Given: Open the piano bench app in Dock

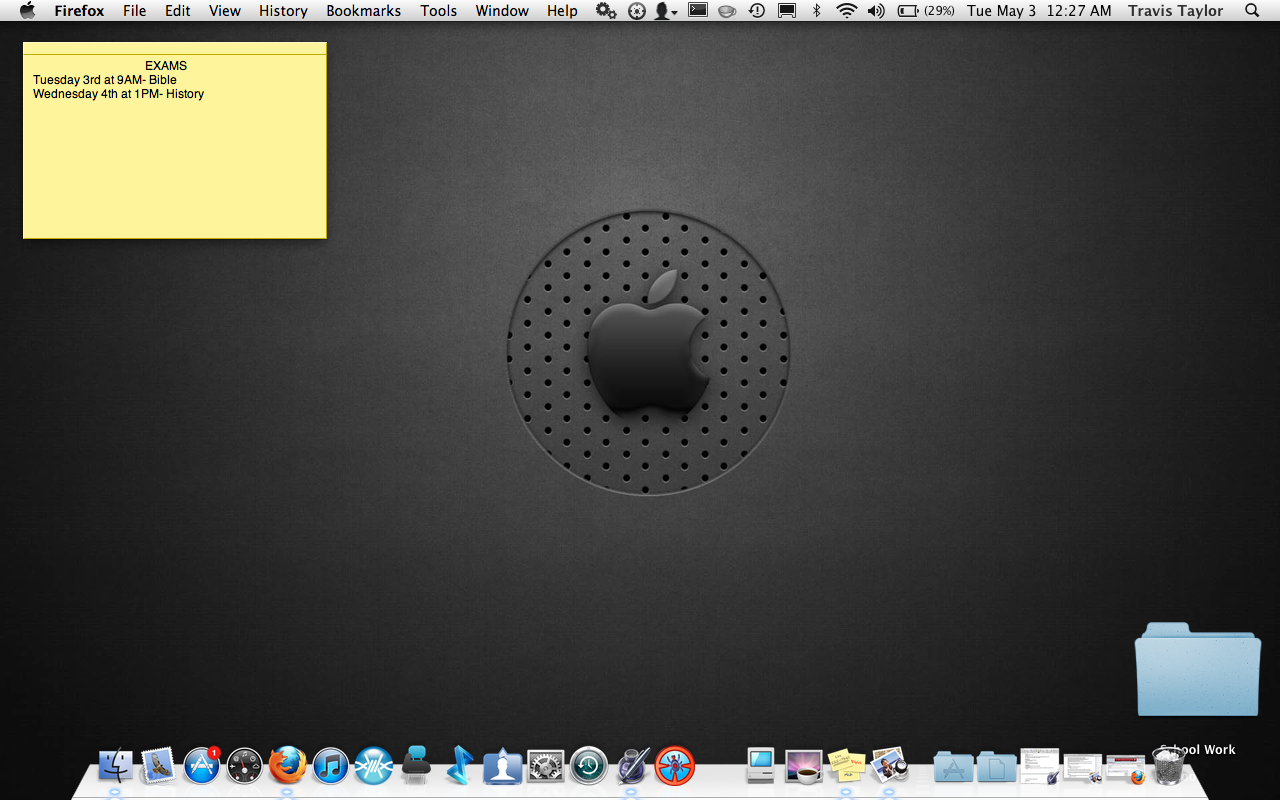Looking at the screenshot, I should pos(416,766).
